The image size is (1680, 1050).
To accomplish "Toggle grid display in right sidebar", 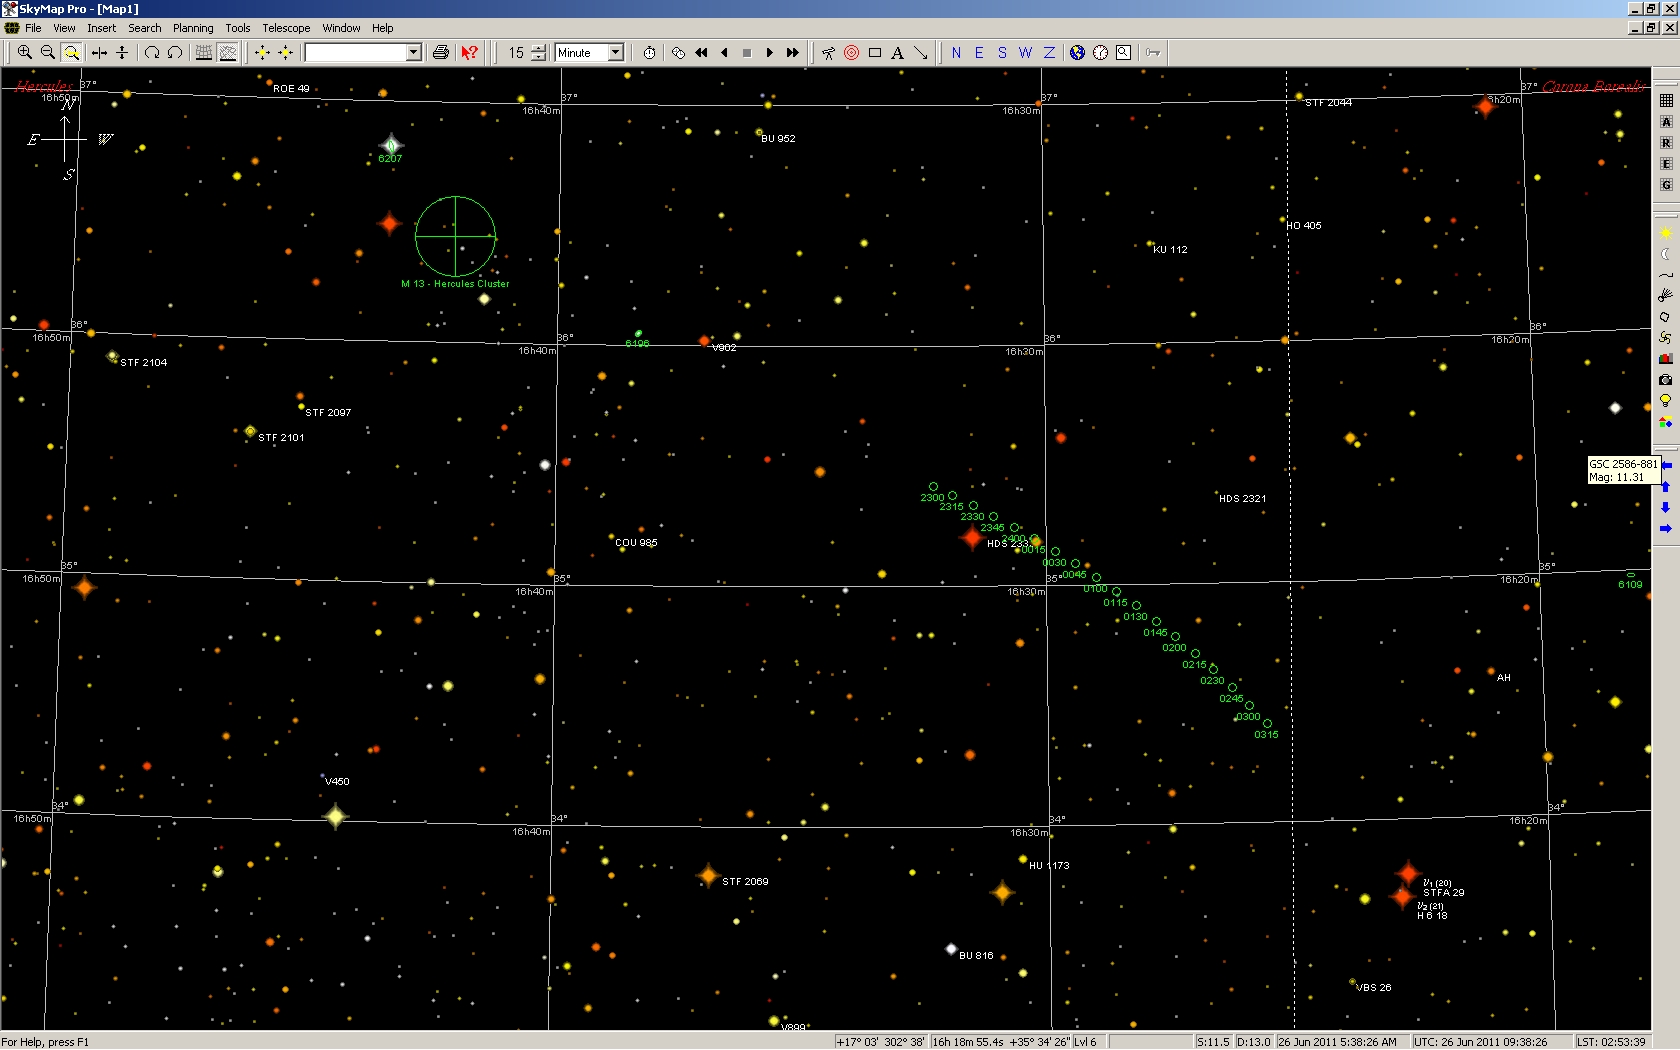I will (1666, 101).
